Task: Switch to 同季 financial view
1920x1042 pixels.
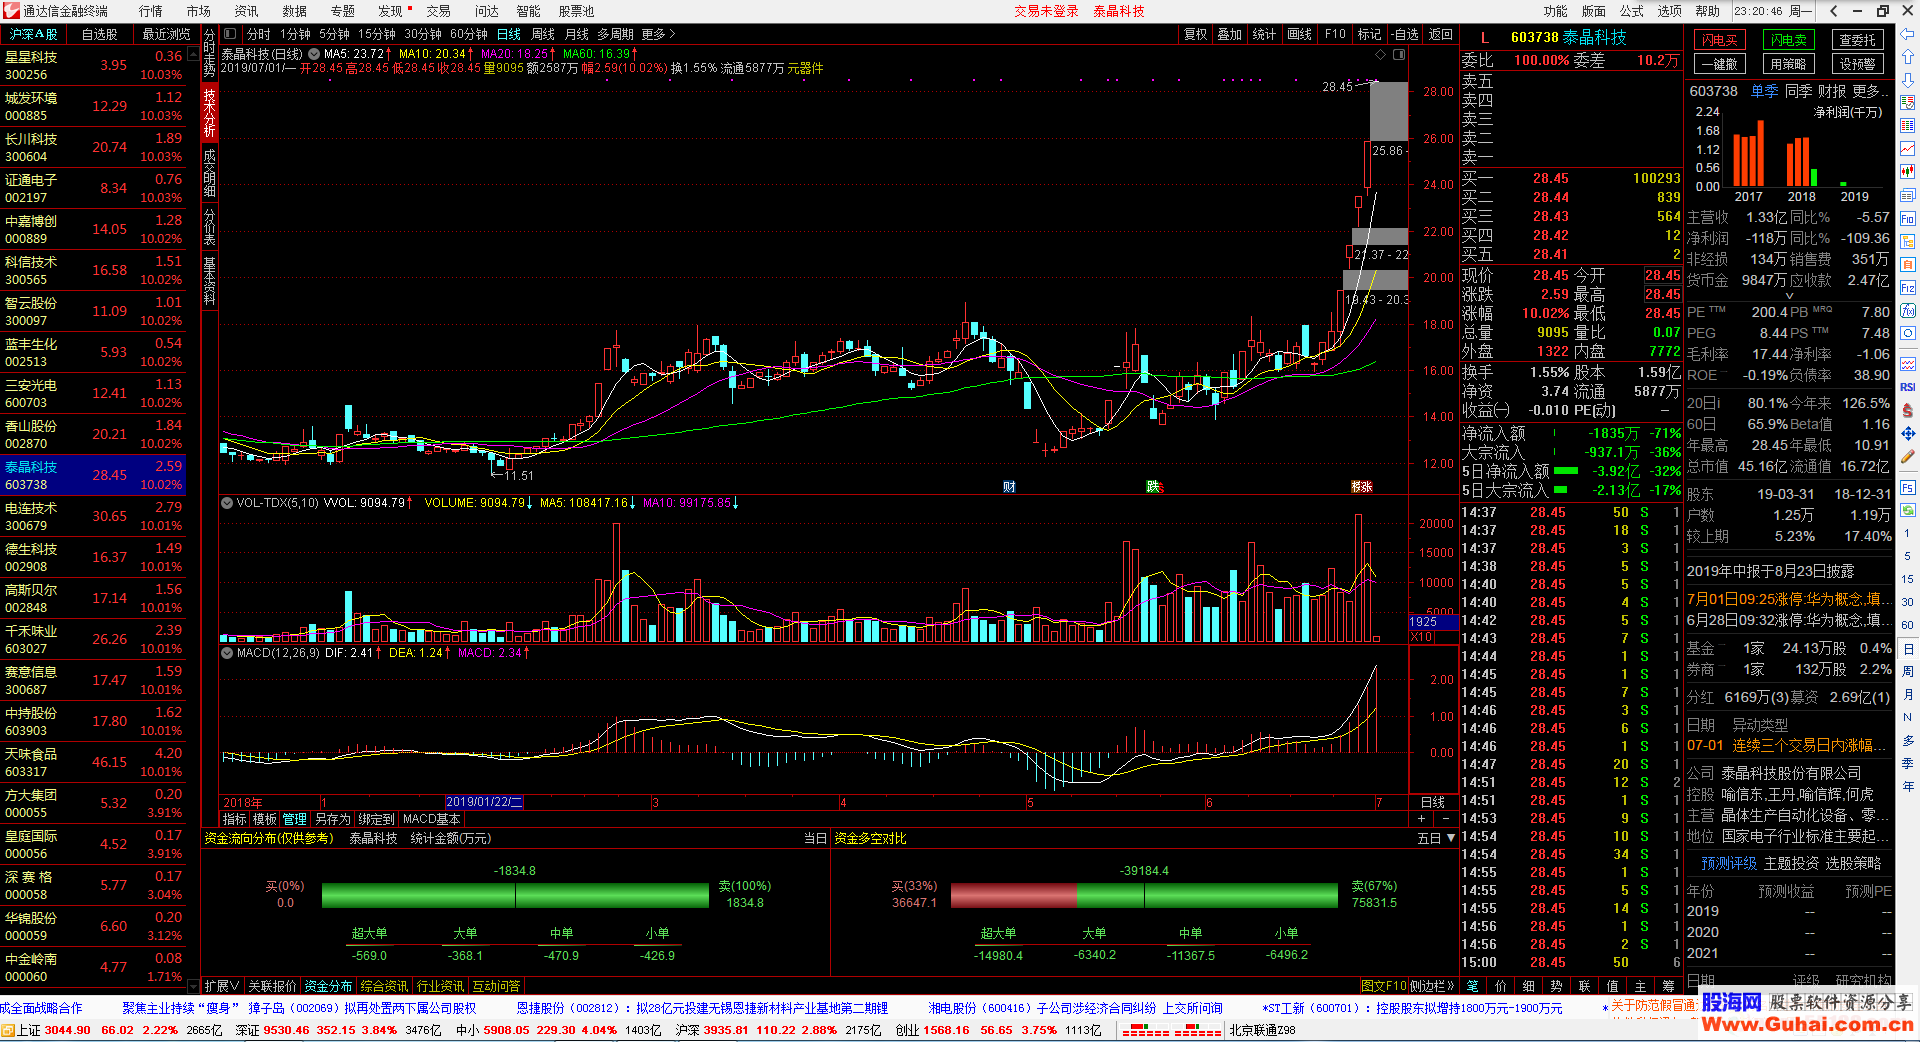Action: (1799, 91)
